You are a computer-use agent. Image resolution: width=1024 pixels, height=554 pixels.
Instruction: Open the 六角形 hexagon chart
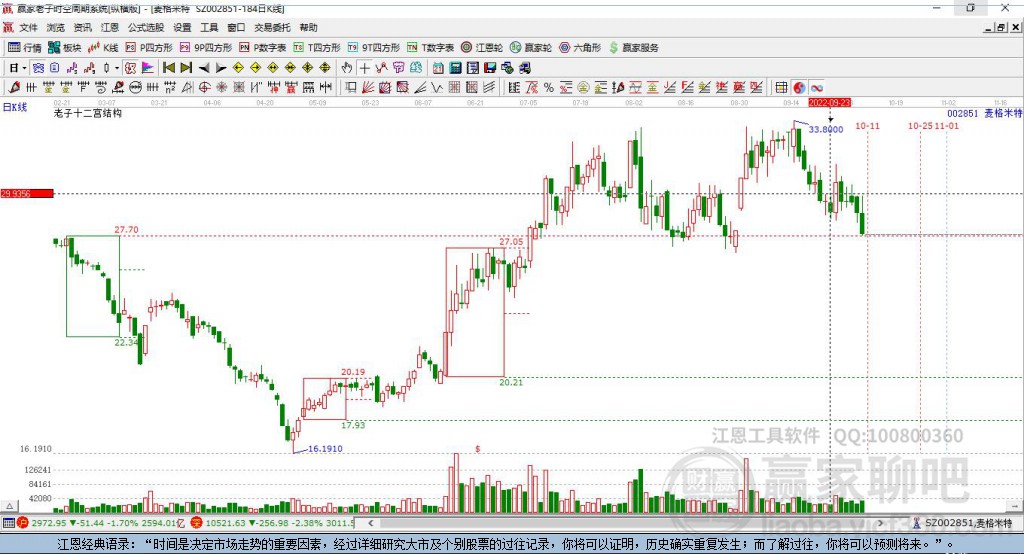[580, 48]
